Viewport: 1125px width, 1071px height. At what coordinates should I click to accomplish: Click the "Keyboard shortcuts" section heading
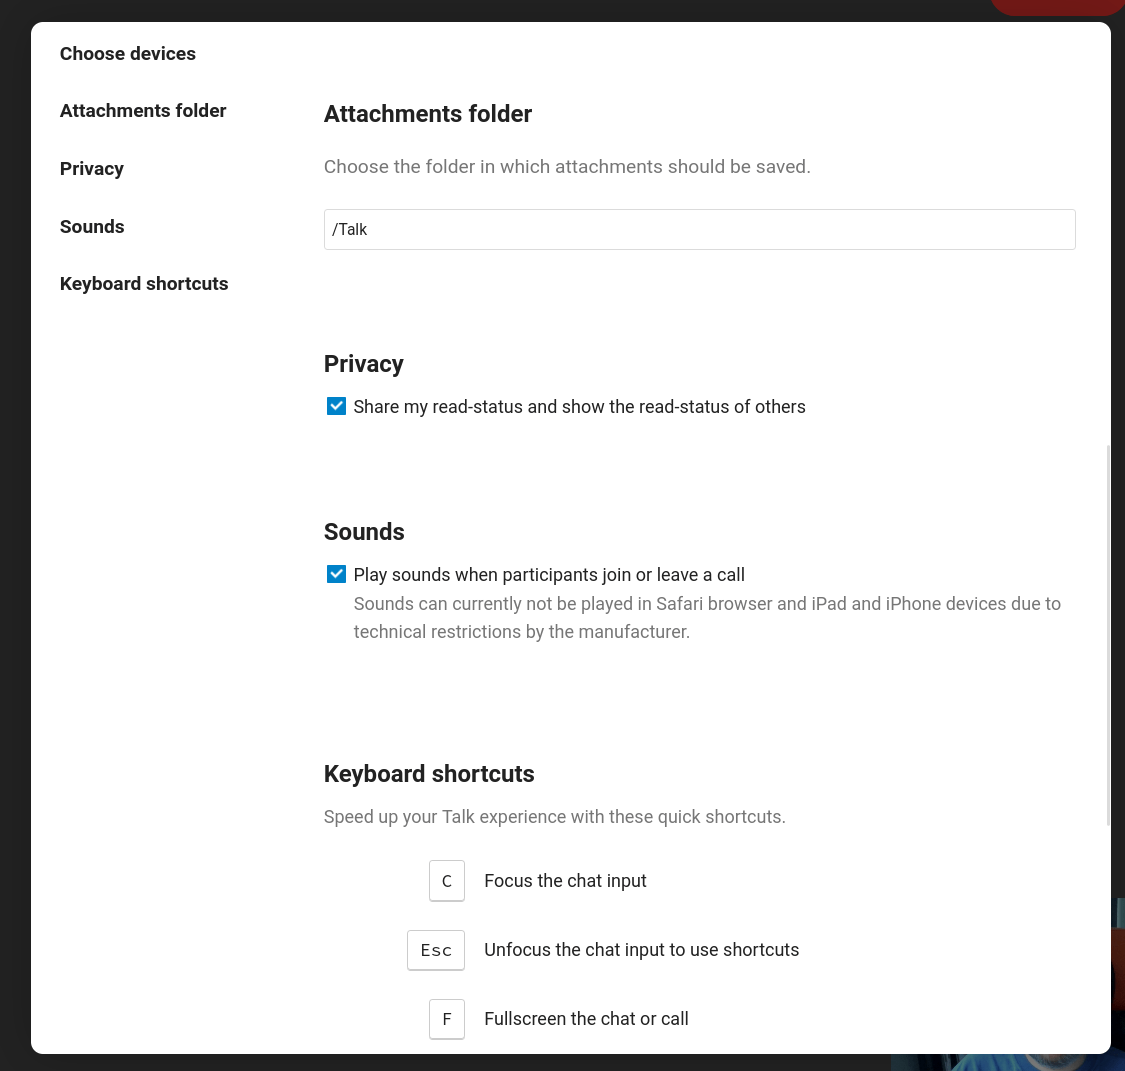[428, 773]
